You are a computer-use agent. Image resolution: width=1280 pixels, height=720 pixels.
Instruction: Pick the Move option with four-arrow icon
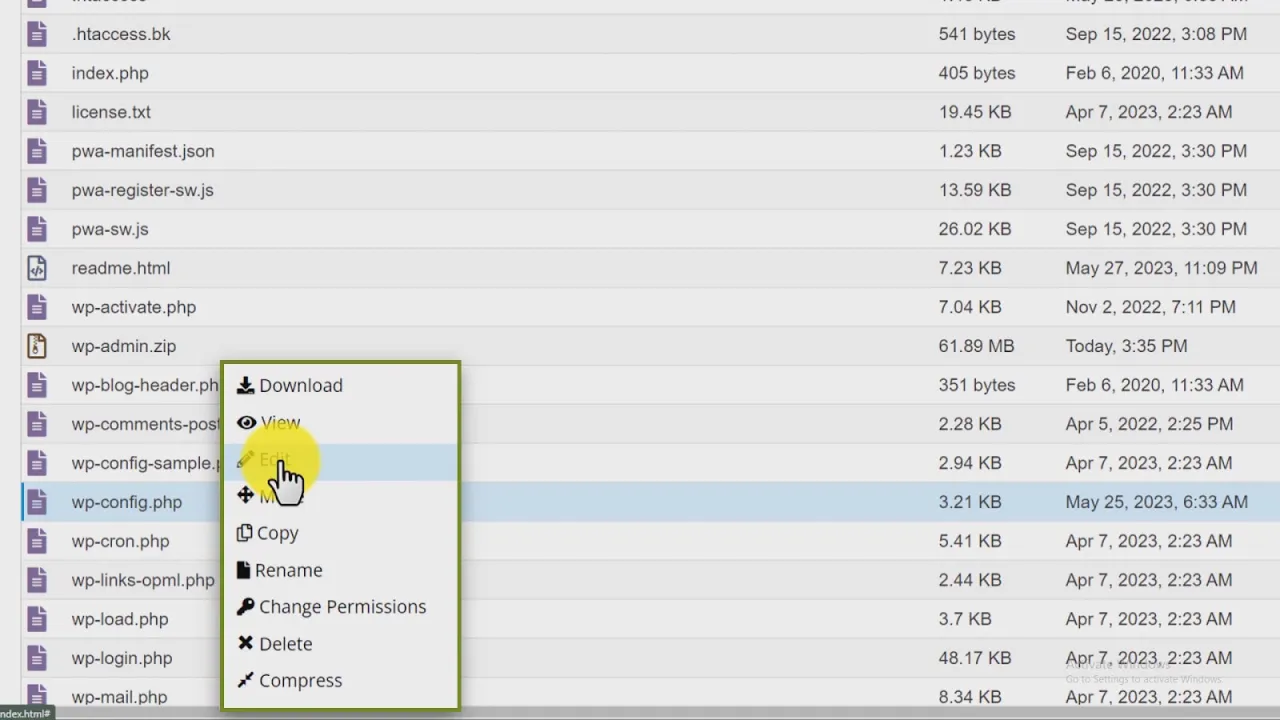click(x=340, y=496)
